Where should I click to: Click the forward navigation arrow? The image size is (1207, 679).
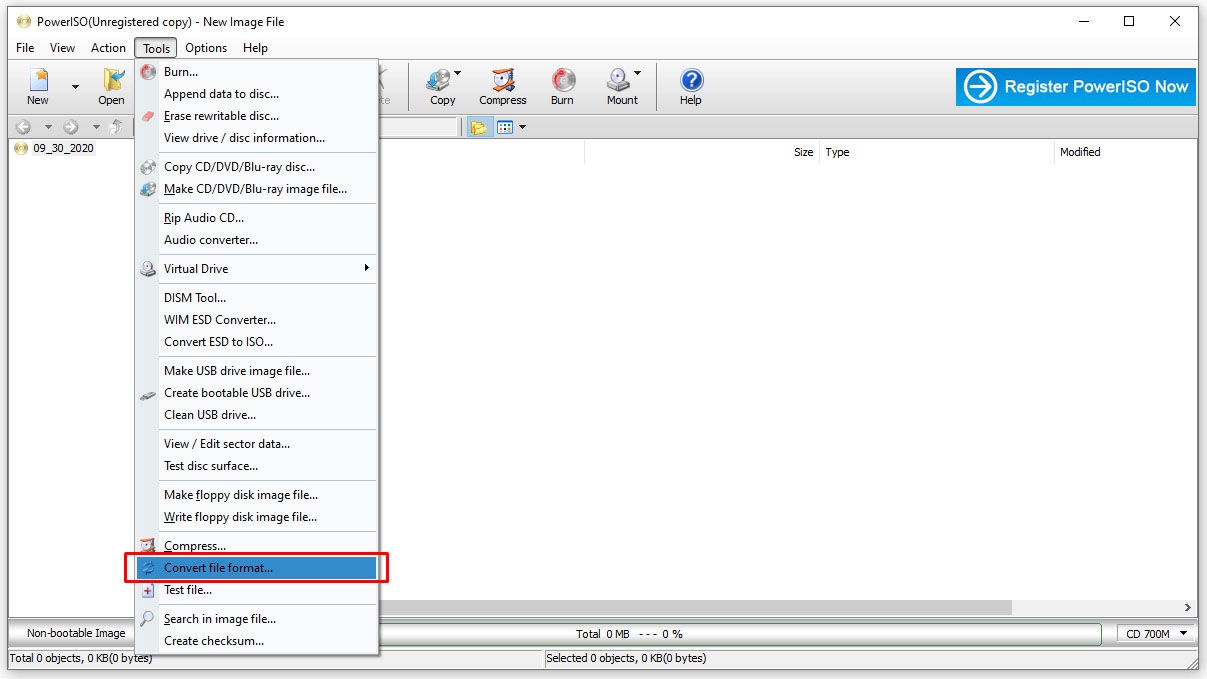click(x=69, y=126)
